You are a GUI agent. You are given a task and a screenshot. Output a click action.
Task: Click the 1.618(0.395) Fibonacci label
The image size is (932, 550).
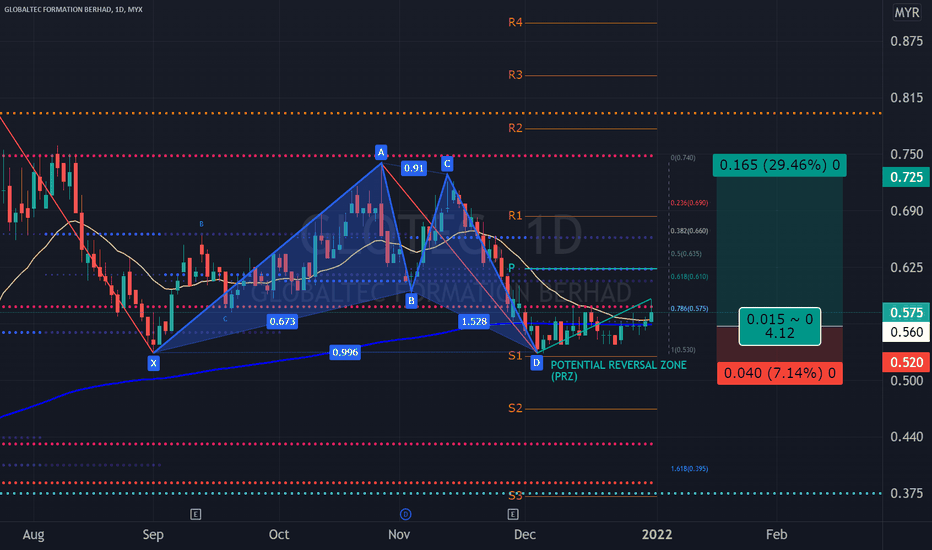pos(689,469)
